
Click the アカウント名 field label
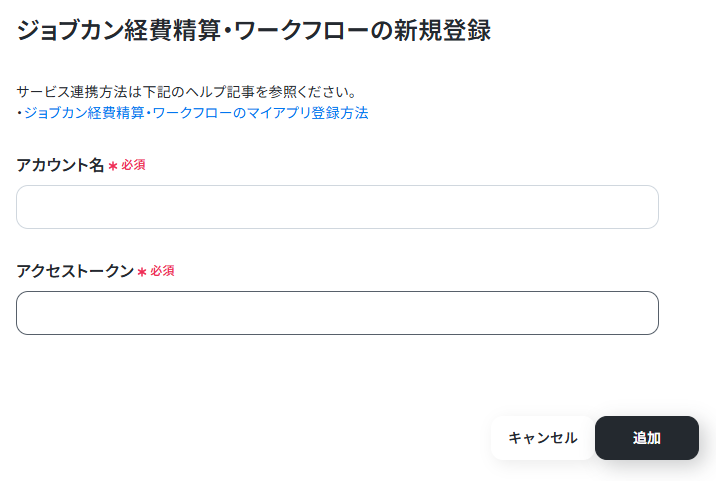pos(60,165)
